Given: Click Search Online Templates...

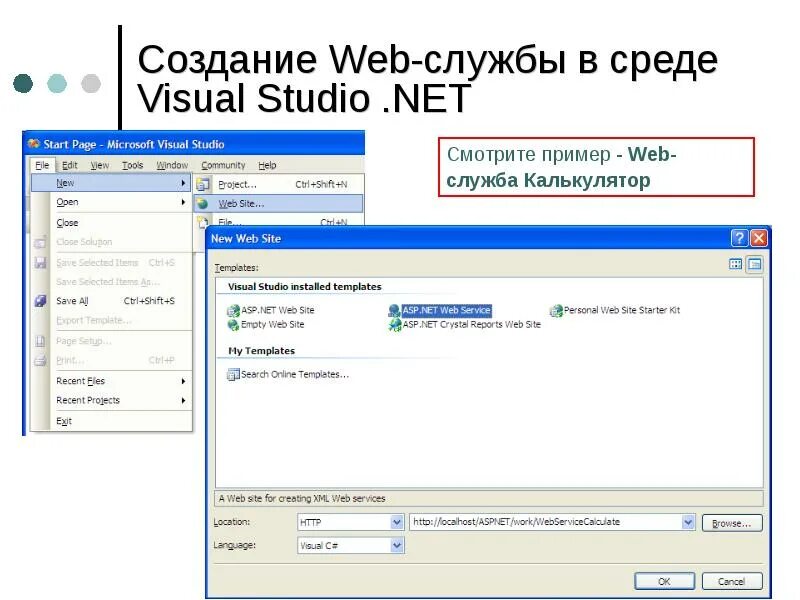Looking at the screenshot, I should 295,374.
